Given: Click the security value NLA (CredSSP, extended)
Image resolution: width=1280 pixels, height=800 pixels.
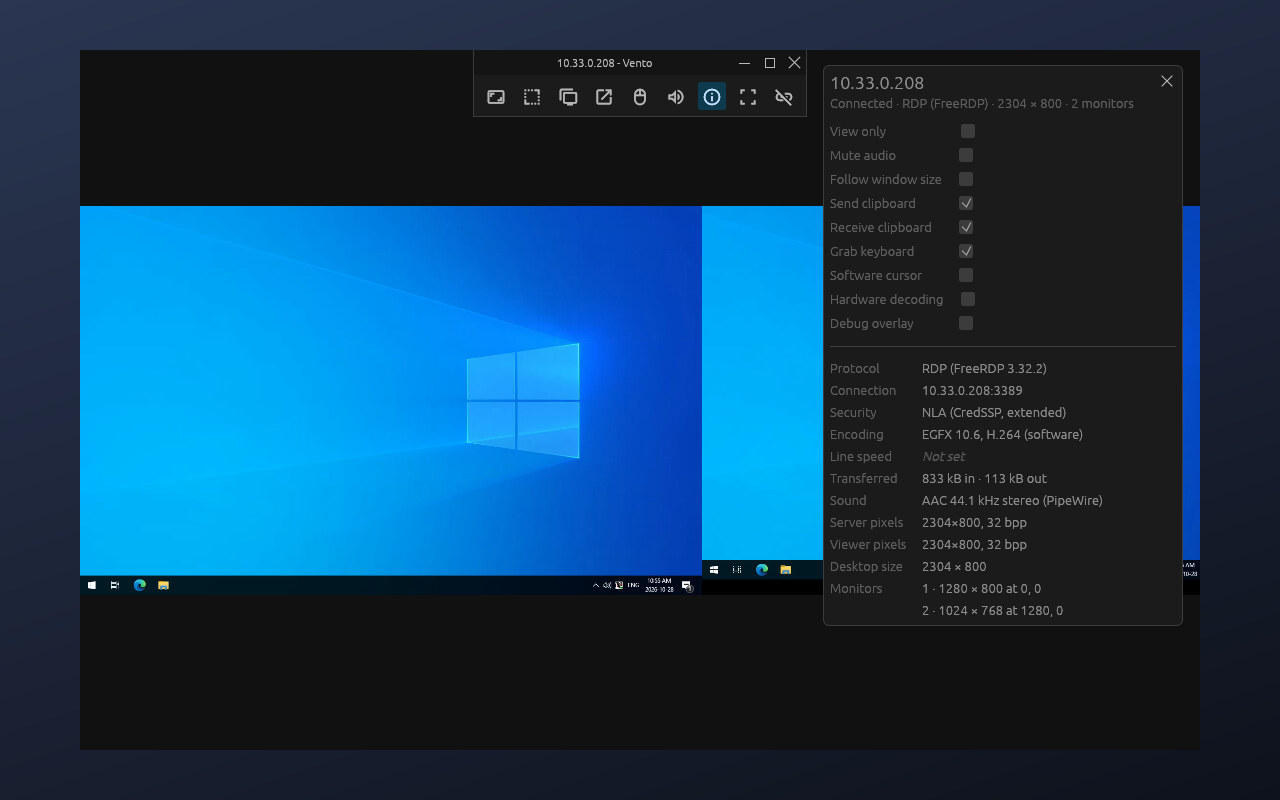Looking at the screenshot, I should 994,413.
